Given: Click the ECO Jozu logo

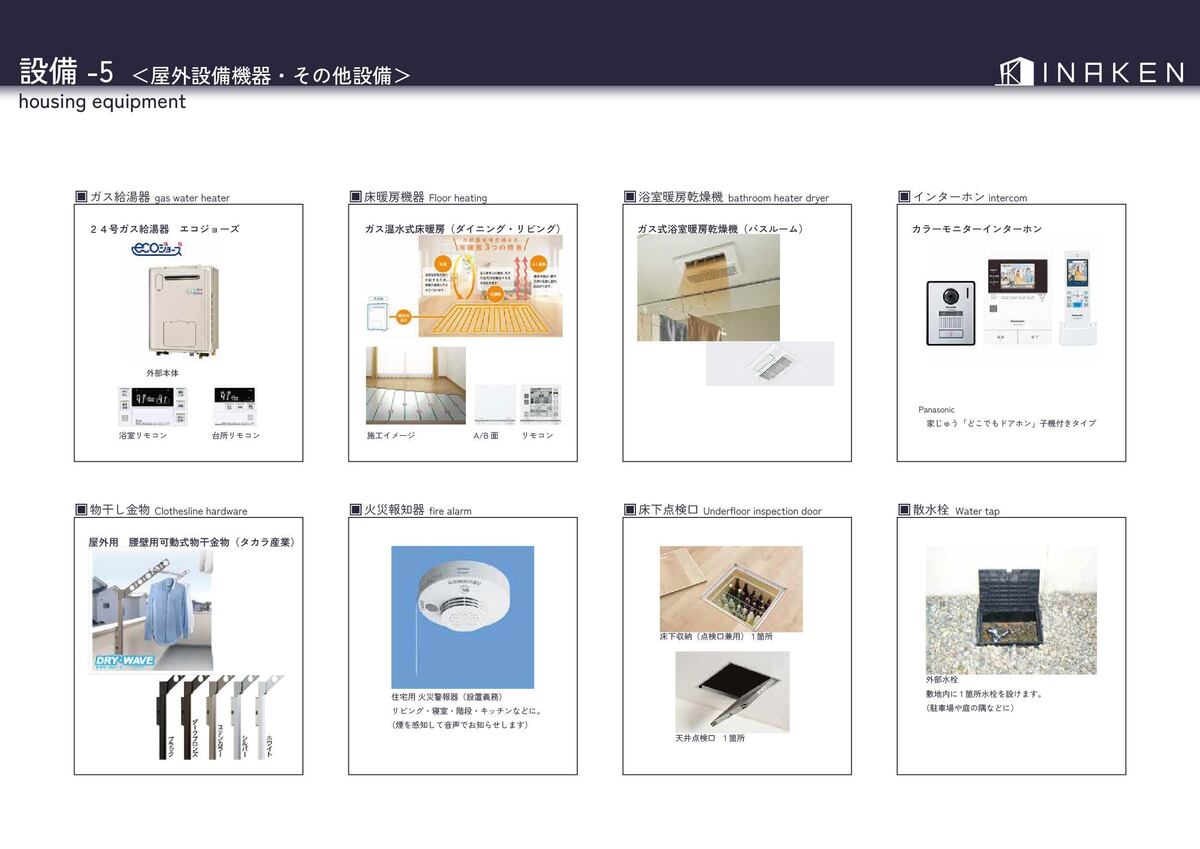Looking at the screenshot, I should 157,249.
